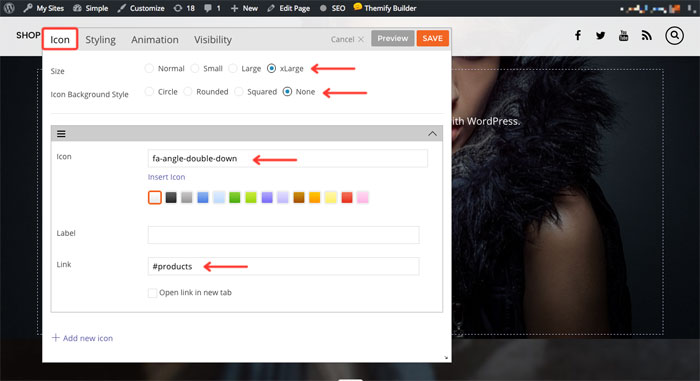
Task: Switch to the Animation tab
Action: pos(154,39)
